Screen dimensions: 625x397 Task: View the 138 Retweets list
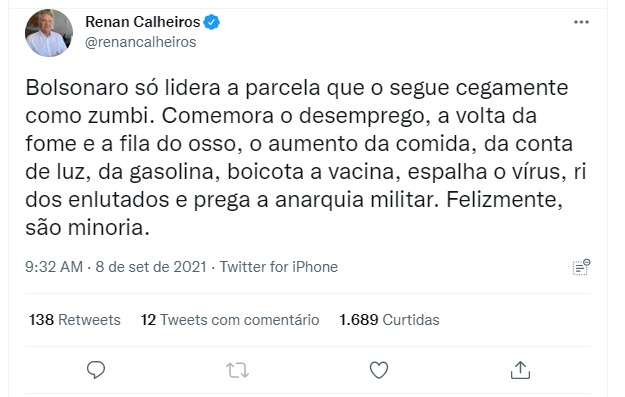(x=75, y=320)
